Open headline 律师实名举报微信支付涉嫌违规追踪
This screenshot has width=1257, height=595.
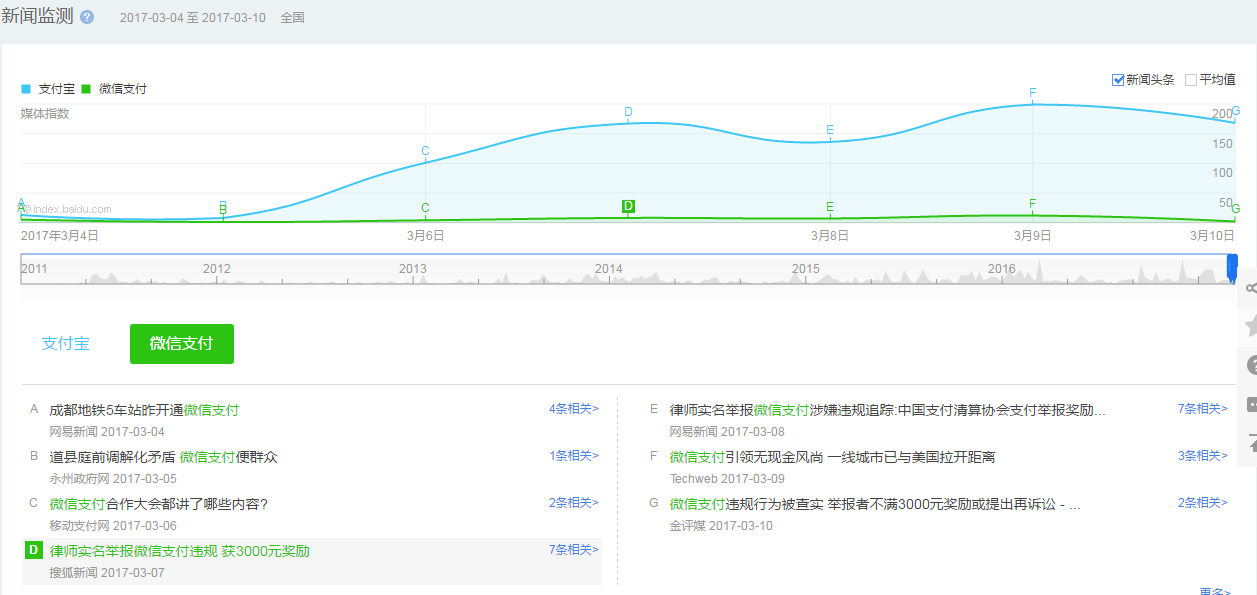pos(888,410)
